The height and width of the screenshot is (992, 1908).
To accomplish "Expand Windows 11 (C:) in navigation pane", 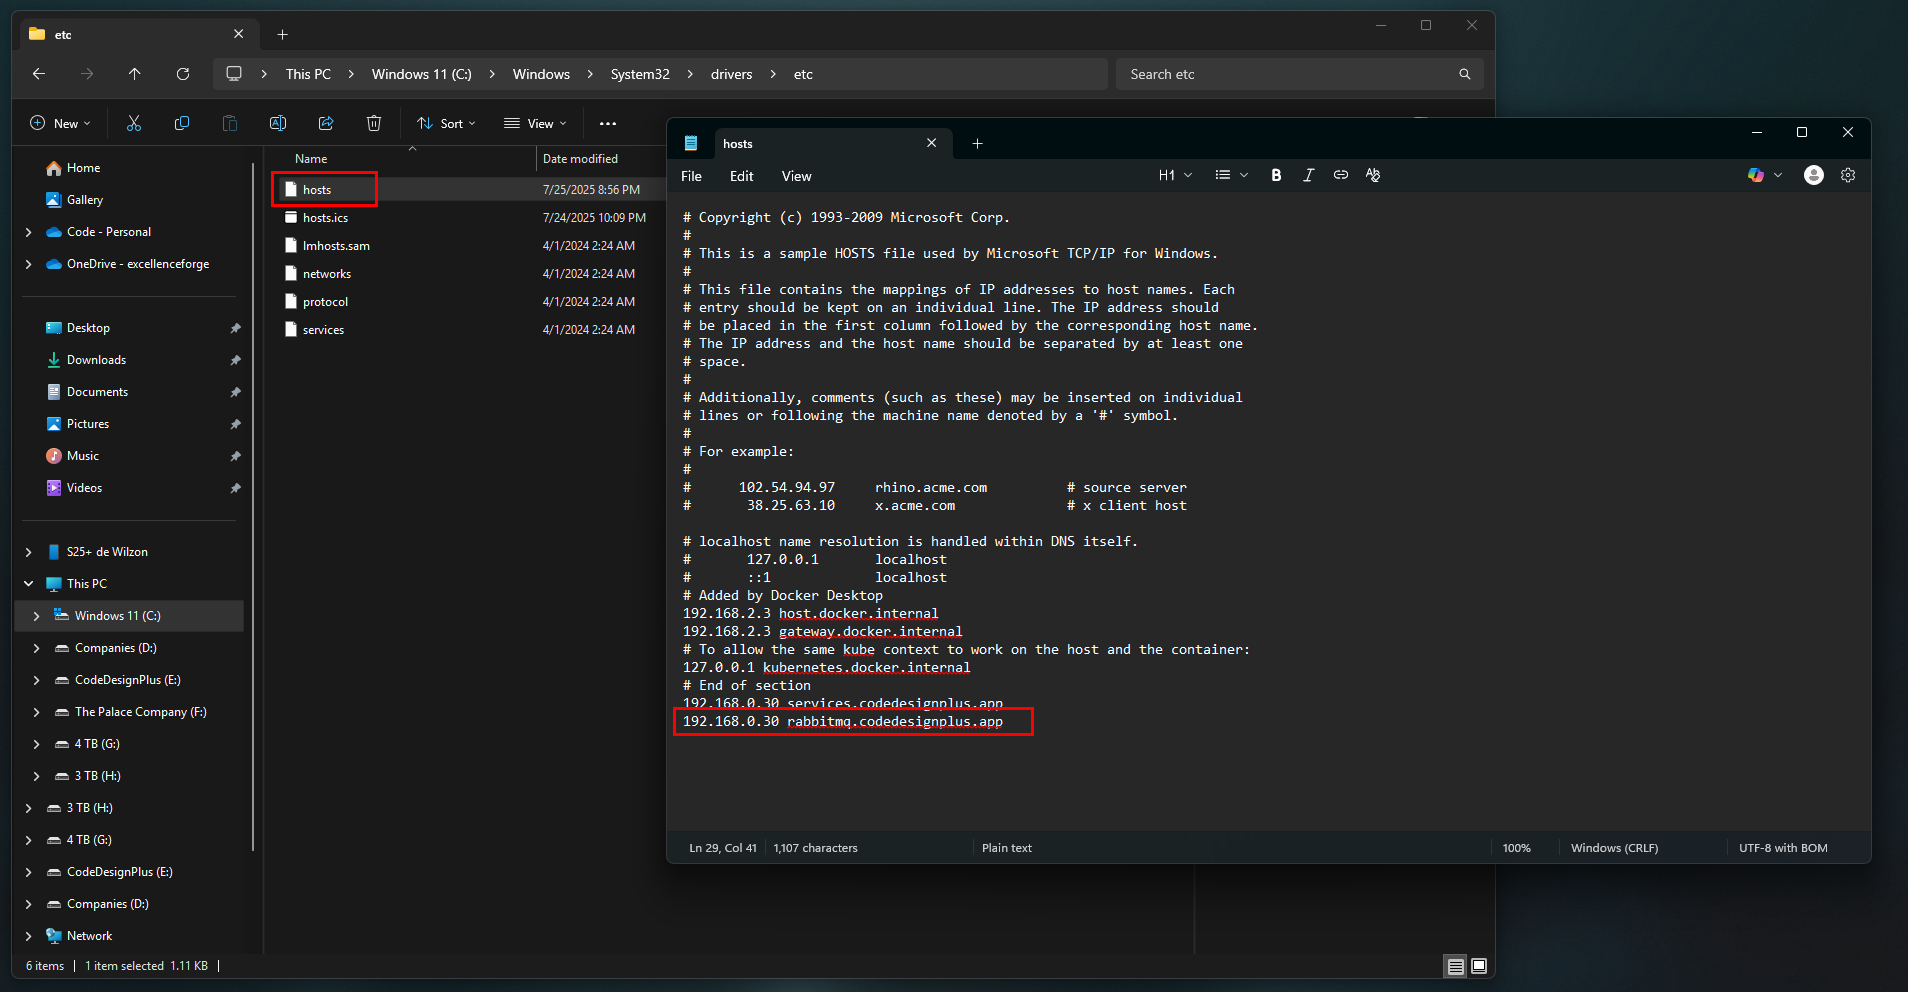I will [x=36, y=616].
